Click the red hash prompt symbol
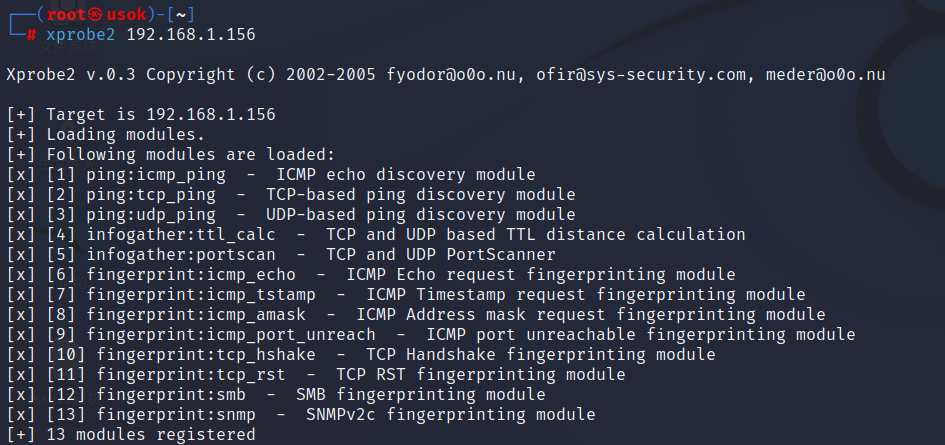This screenshot has width=945, height=445. (x=31, y=35)
